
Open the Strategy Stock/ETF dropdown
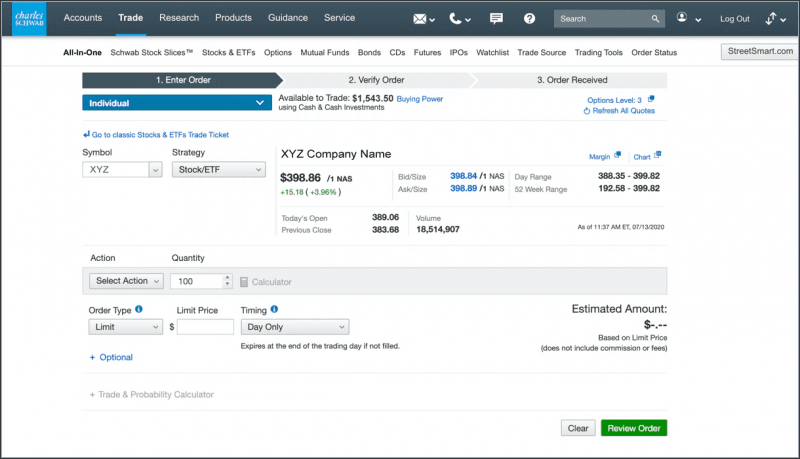click(x=219, y=170)
